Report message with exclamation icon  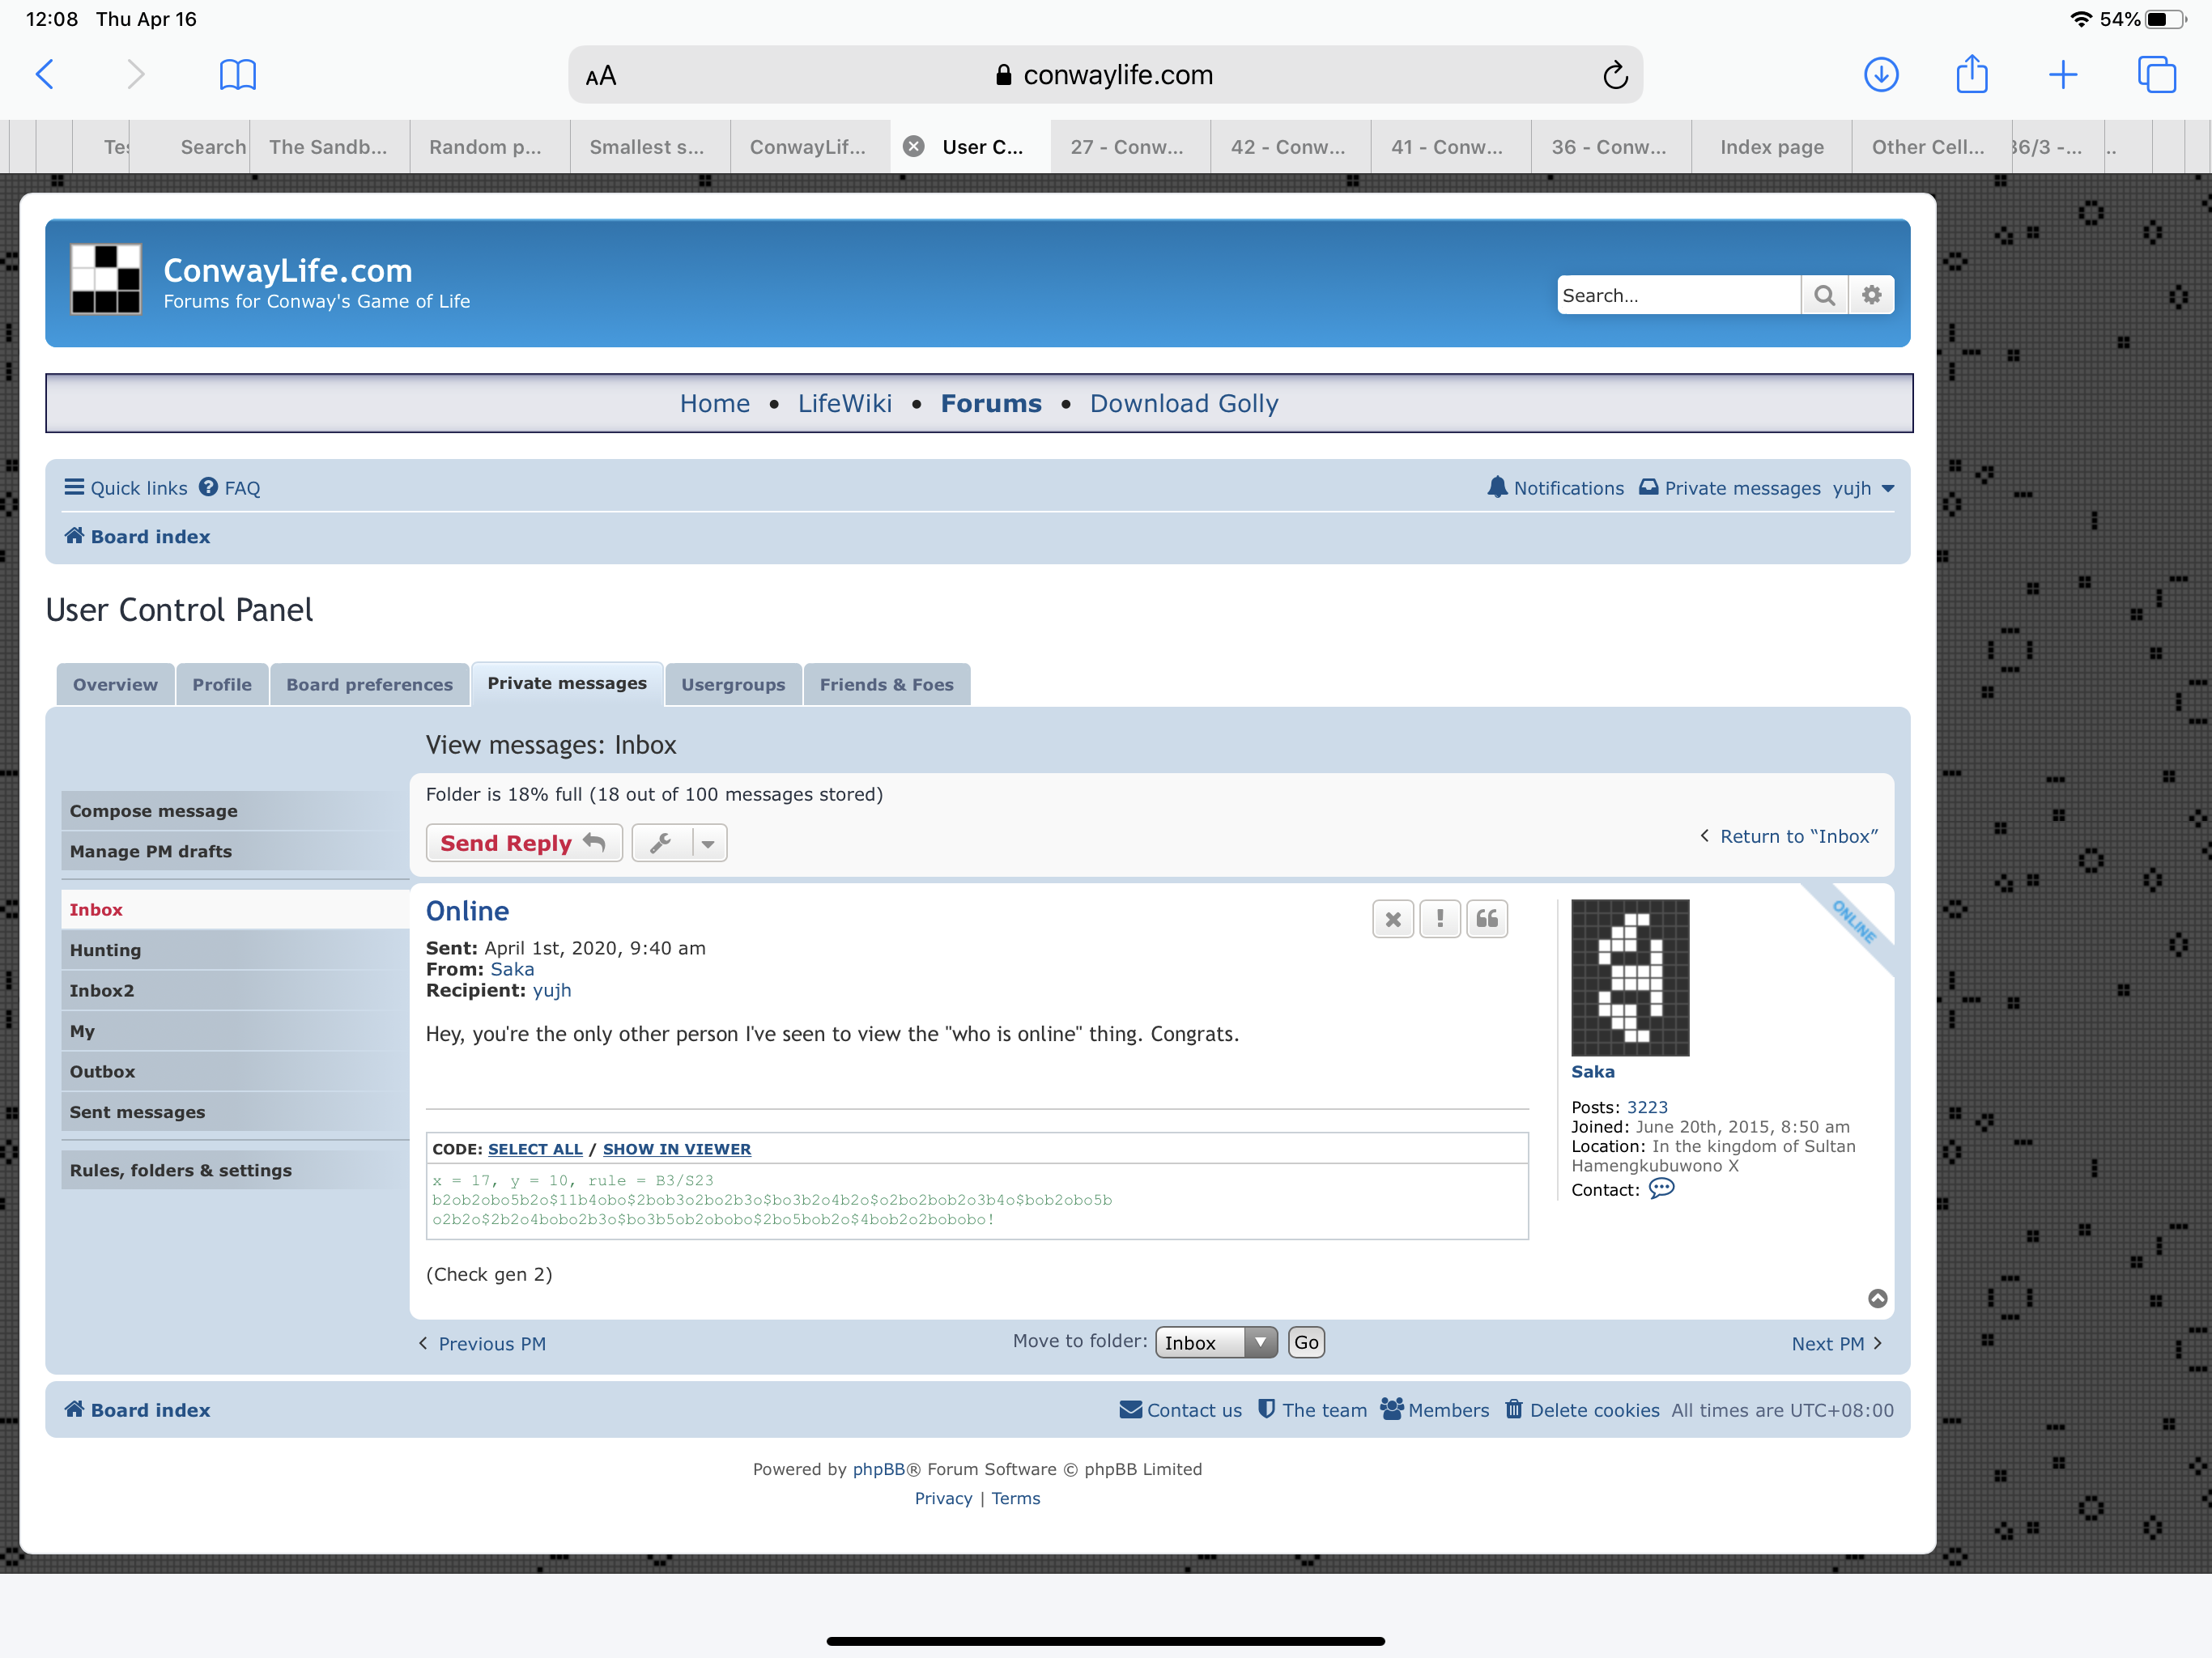1440,919
